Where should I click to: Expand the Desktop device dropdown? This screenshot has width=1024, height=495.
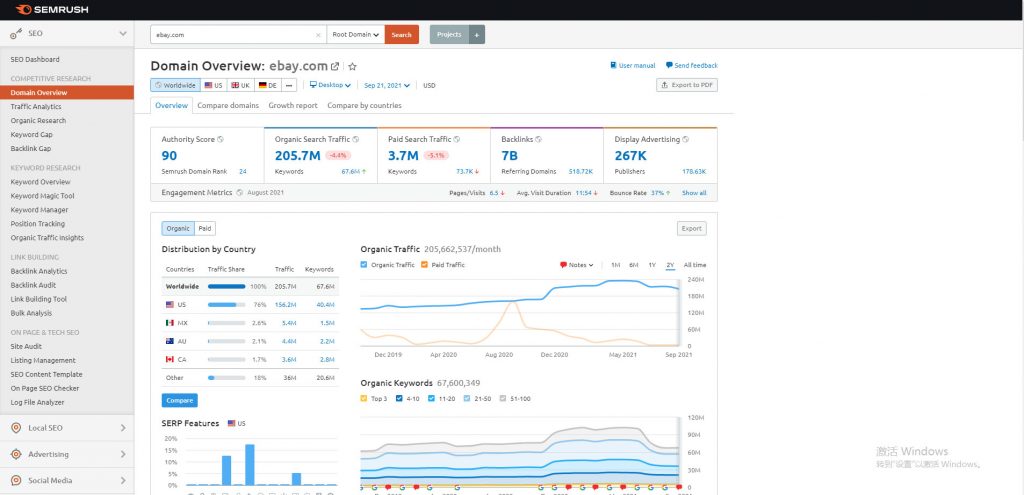point(329,85)
